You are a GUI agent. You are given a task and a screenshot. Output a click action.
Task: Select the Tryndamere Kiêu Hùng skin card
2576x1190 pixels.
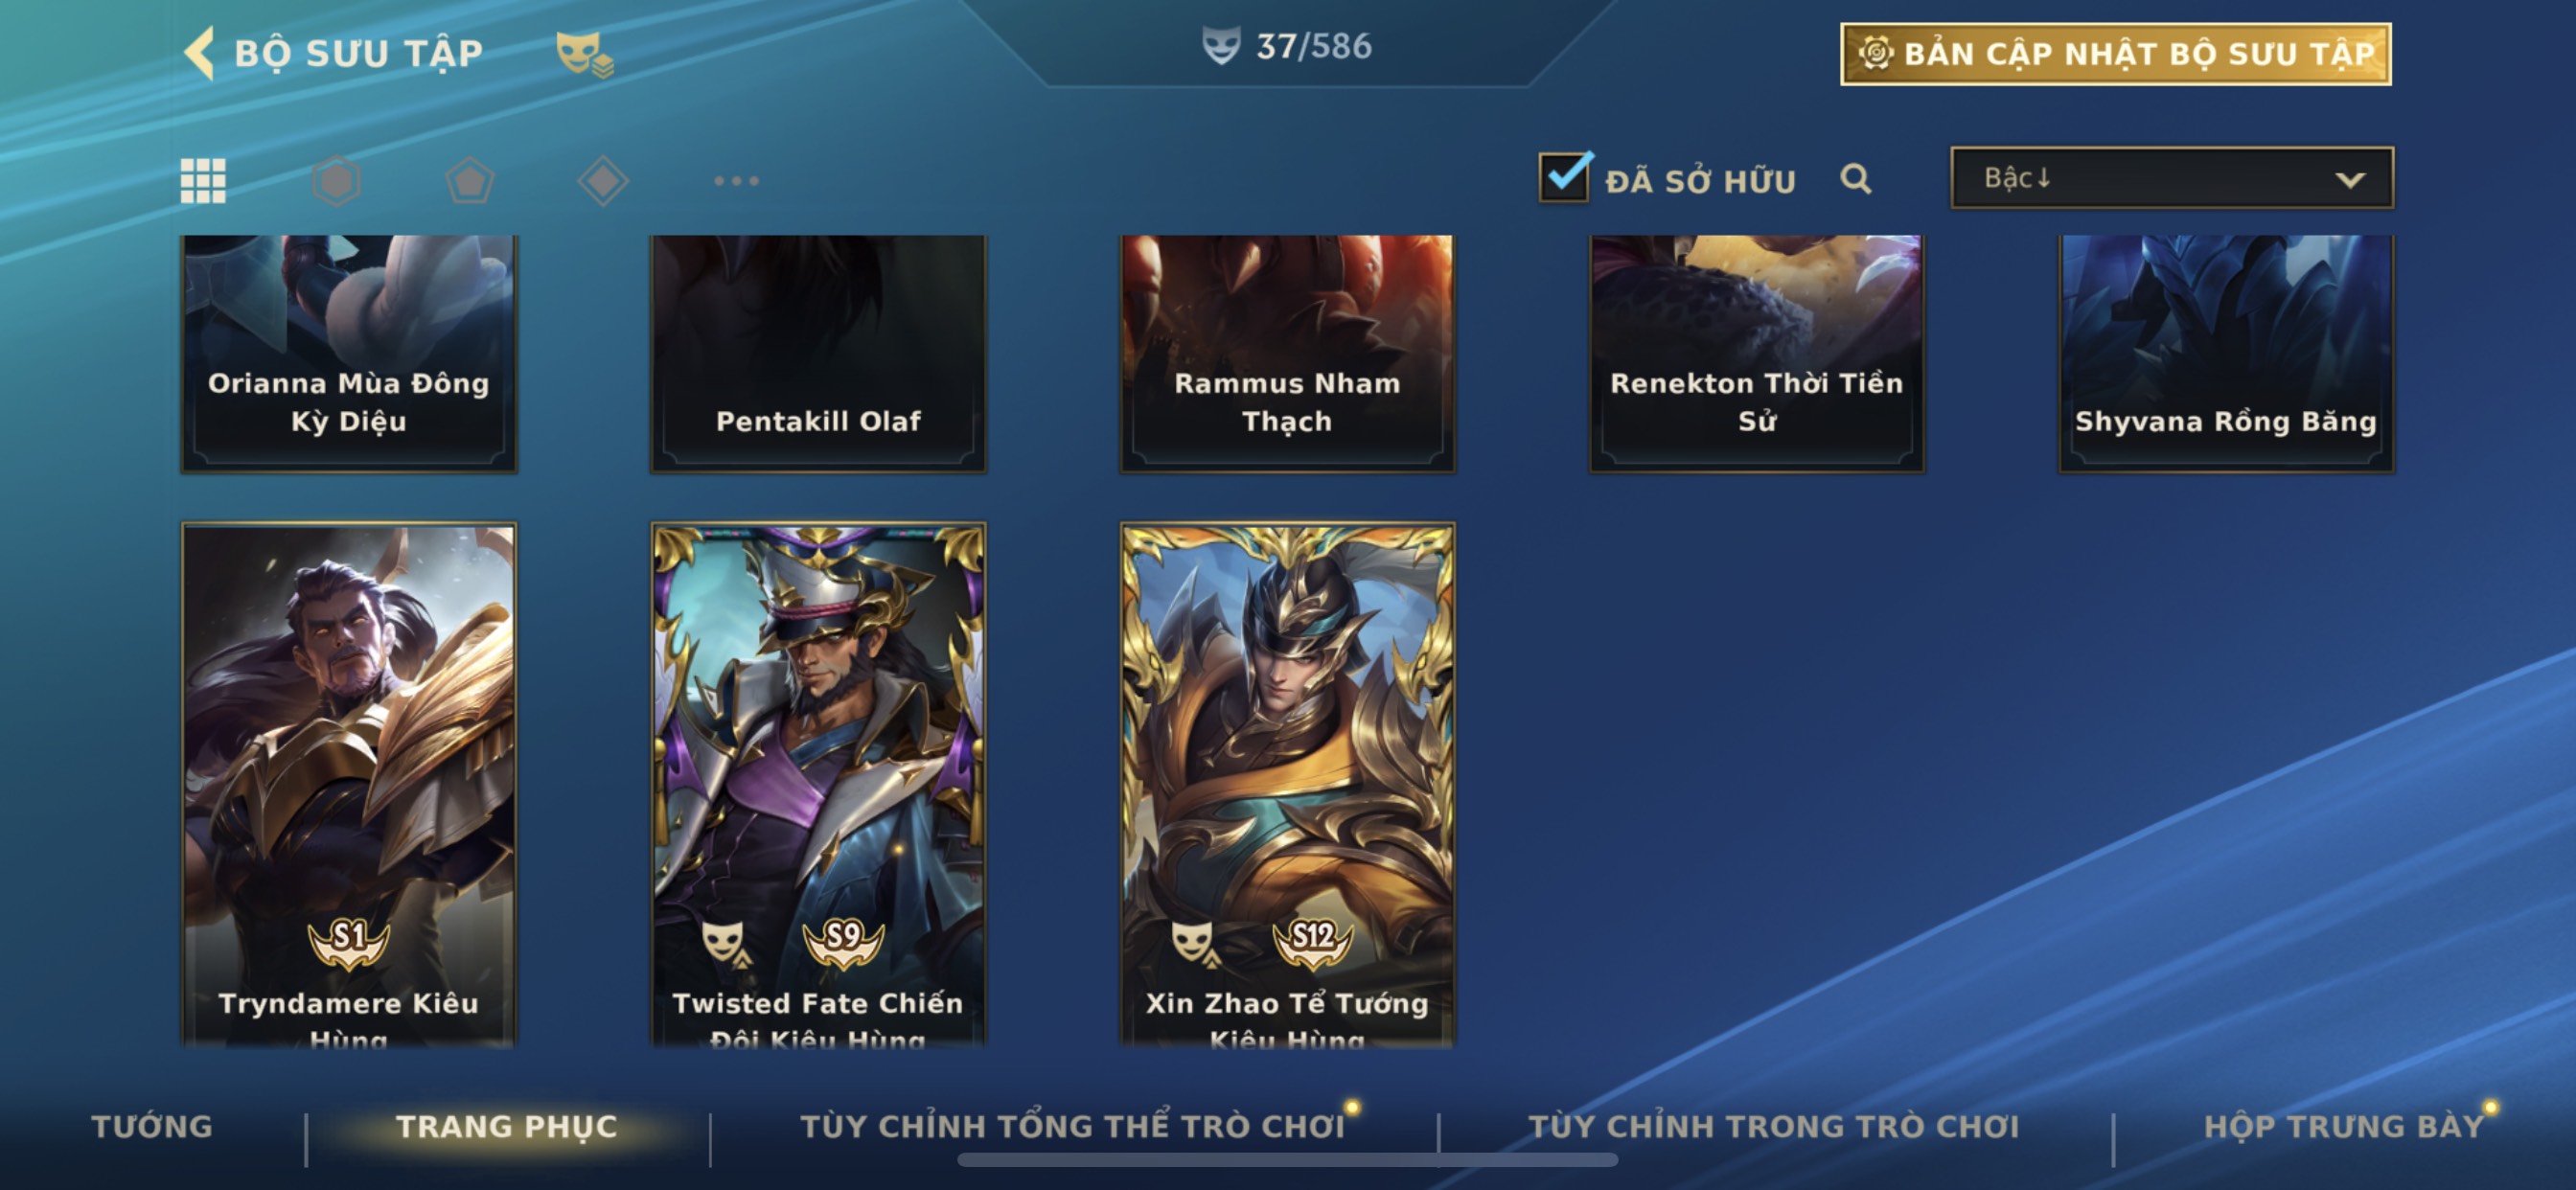point(349,785)
